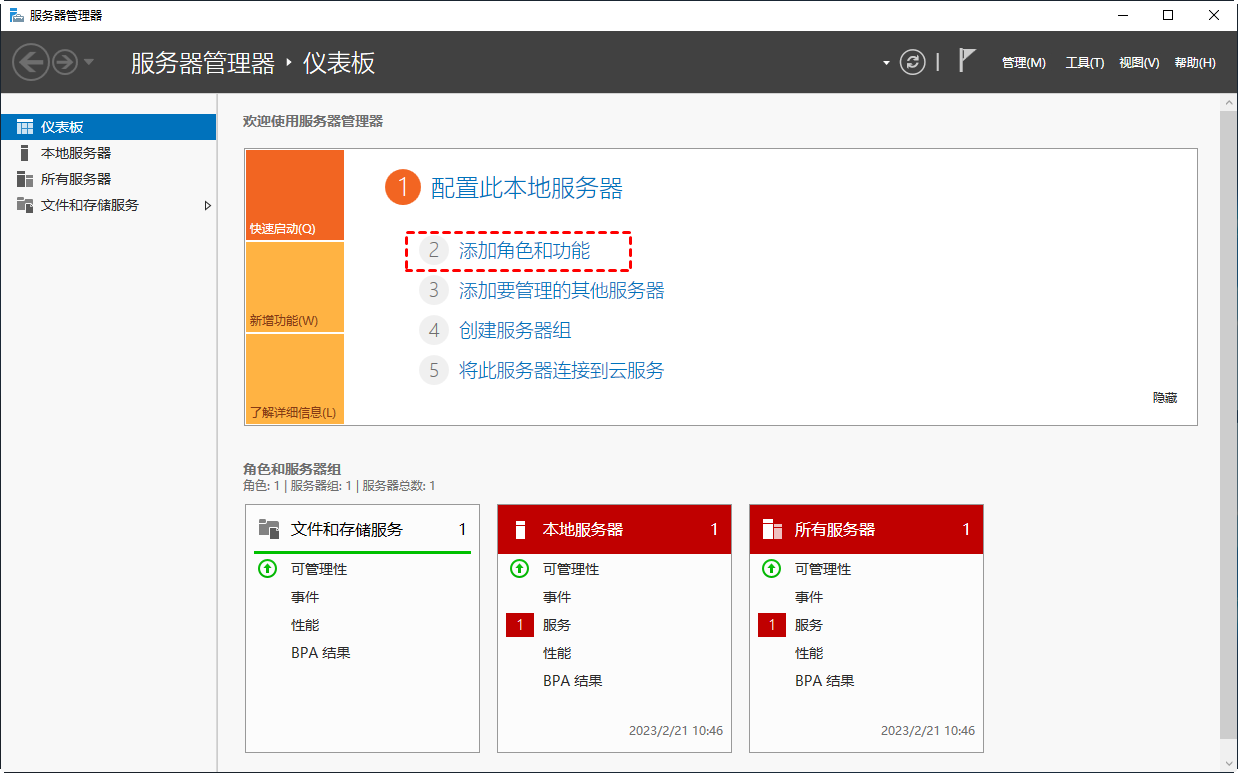Click 可管理性 in 本地服务器 tile
The image size is (1238, 773).
coord(571,569)
